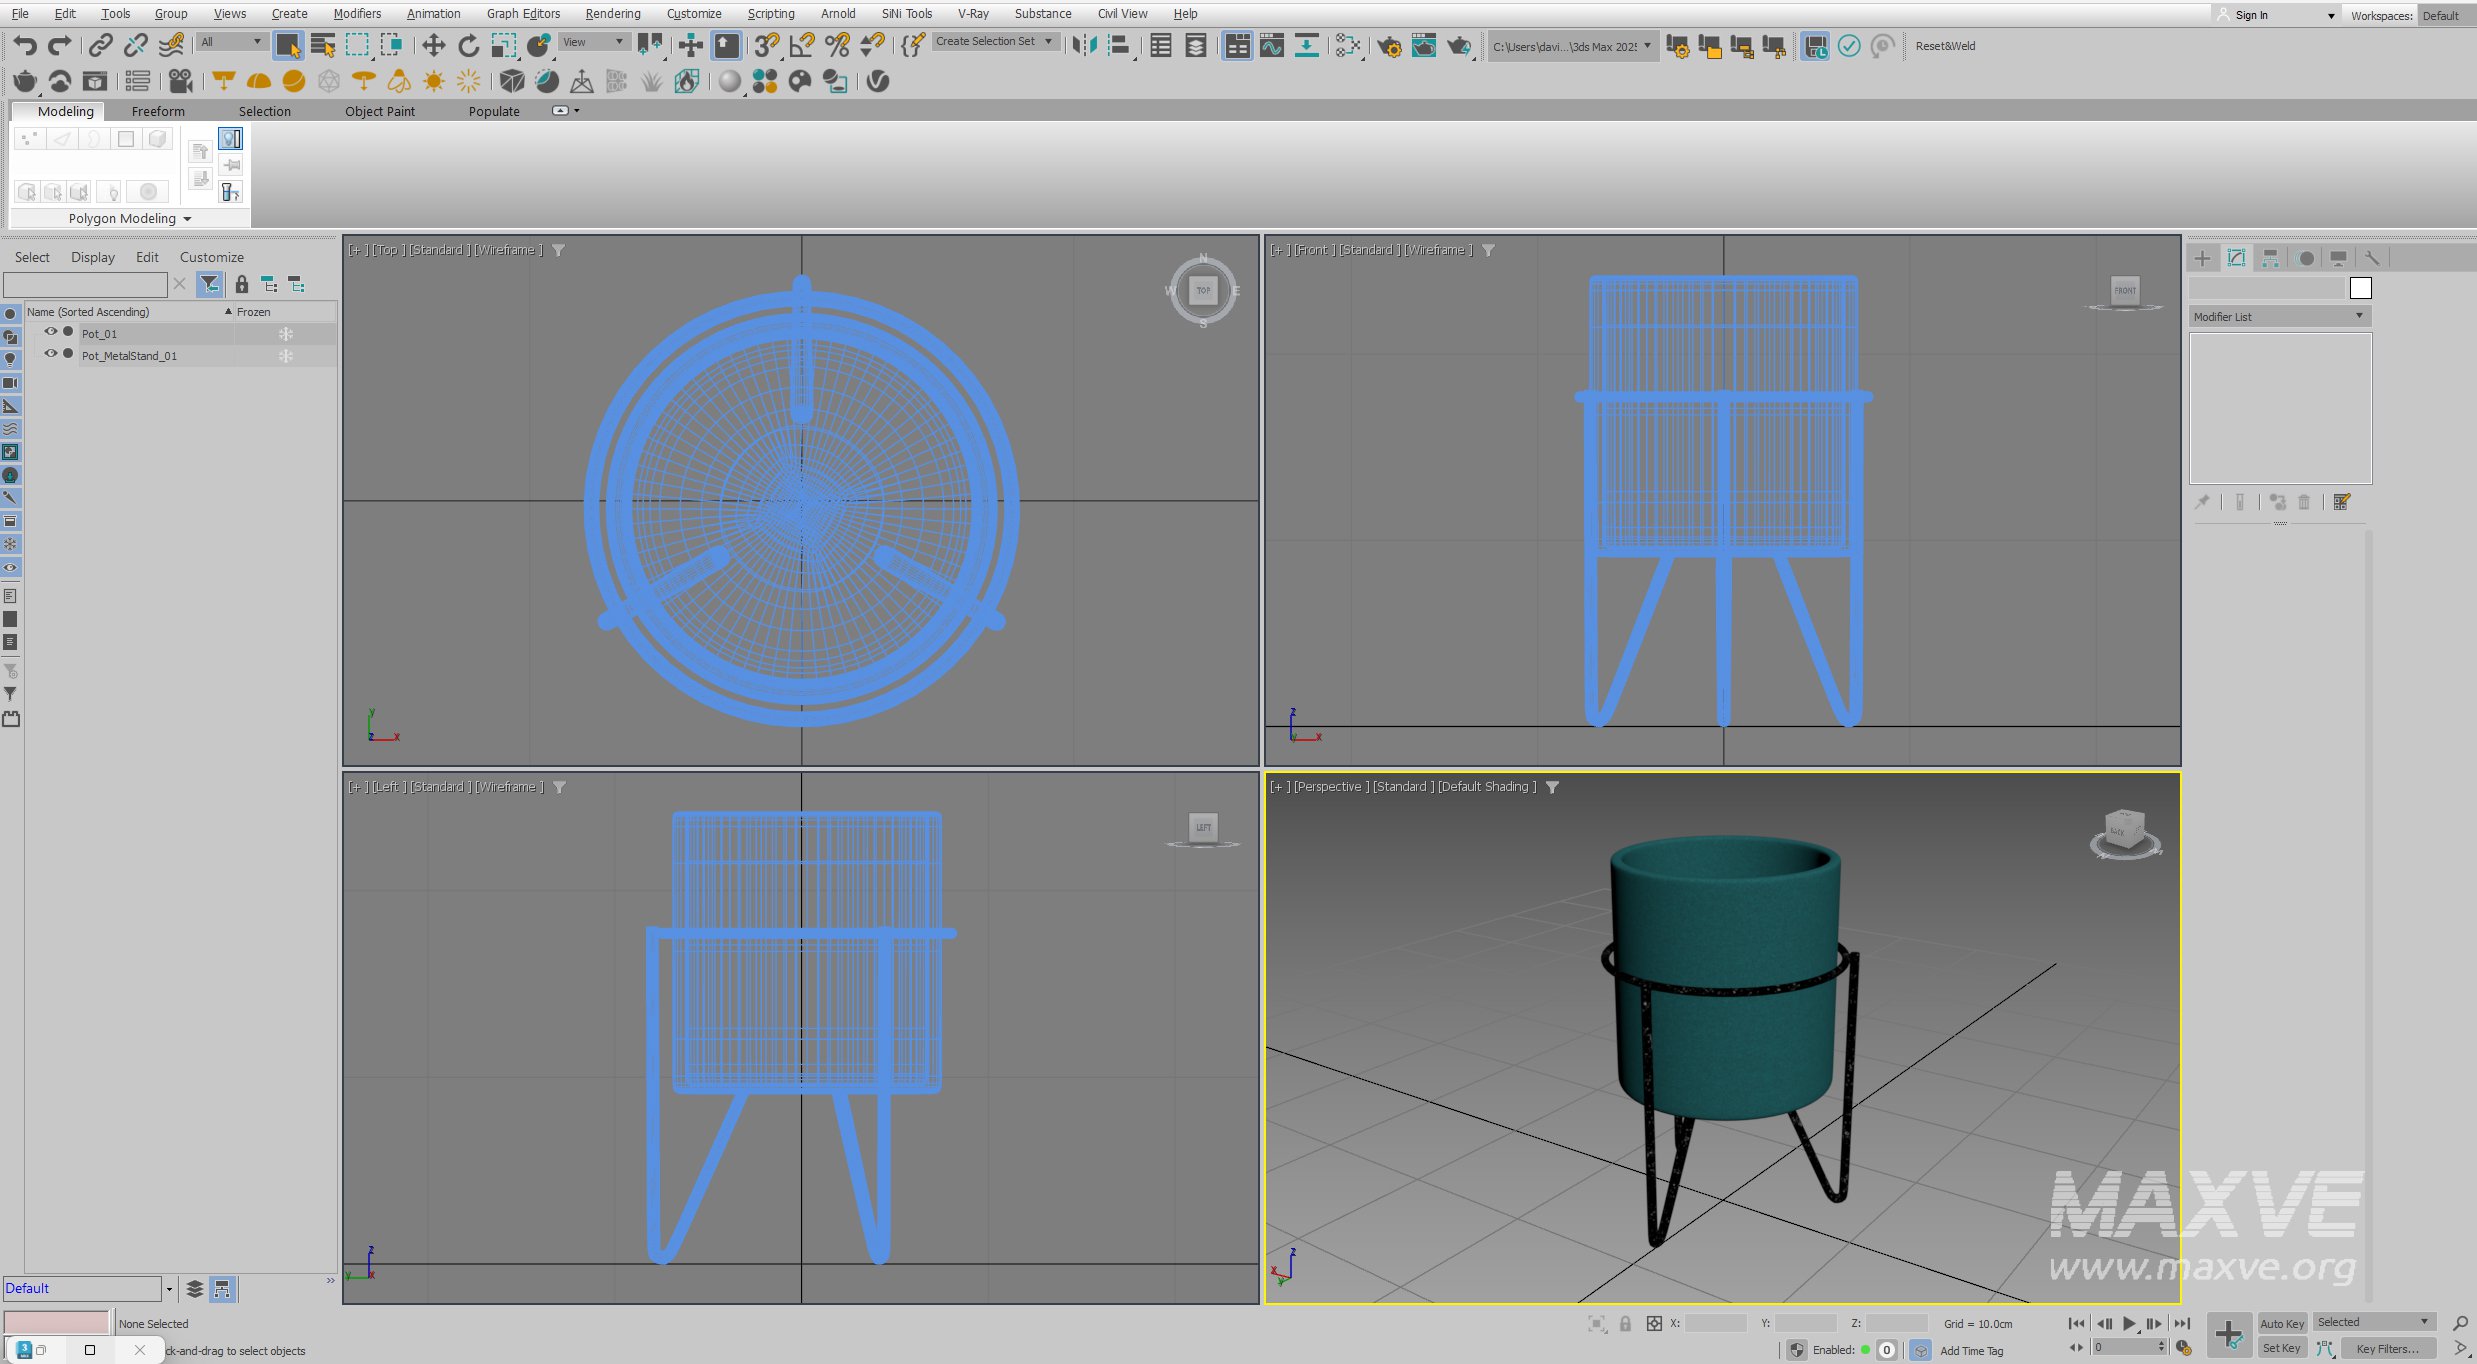Hide Pot_01 with its eye icon
2477x1364 pixels.
point(50,332)
